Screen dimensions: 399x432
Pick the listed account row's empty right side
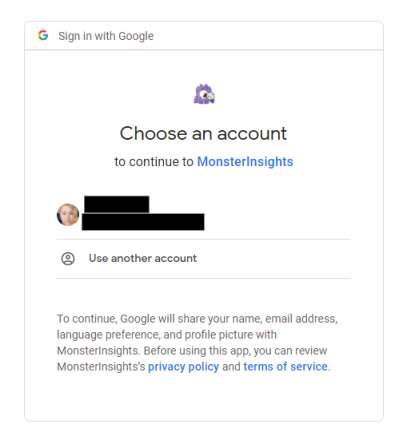(277, 215)
